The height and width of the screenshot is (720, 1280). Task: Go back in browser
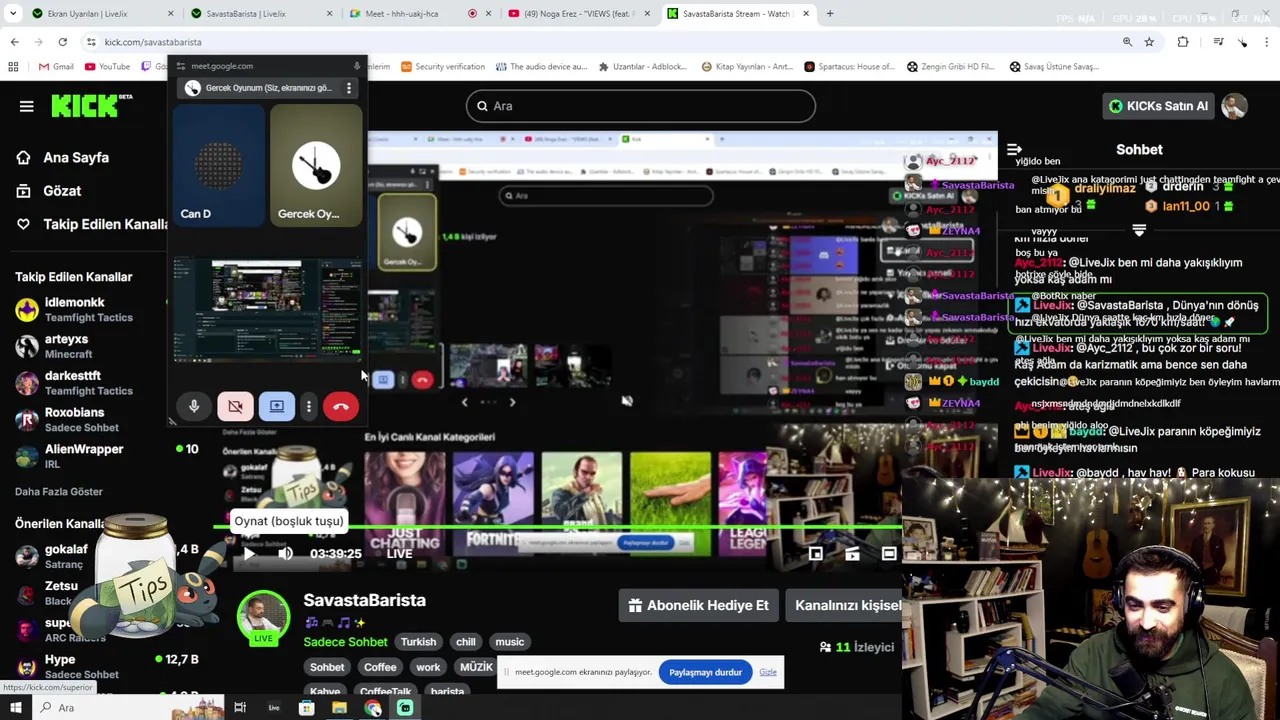coord(14,42)
